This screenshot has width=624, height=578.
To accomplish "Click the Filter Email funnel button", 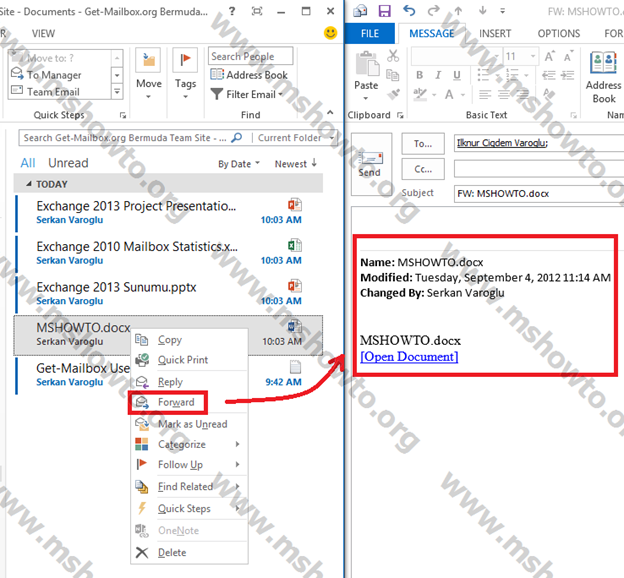I will [x=247, y=94].
